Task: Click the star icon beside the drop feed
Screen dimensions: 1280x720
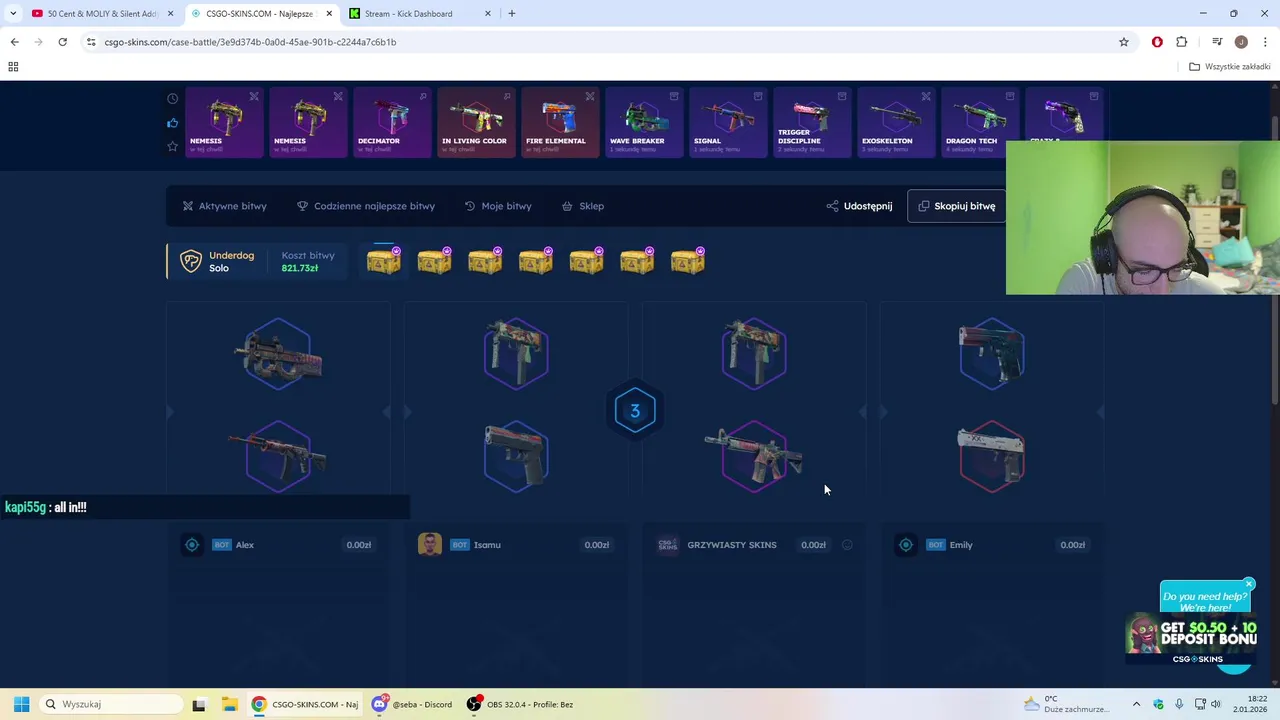Action: coord(172,146)
